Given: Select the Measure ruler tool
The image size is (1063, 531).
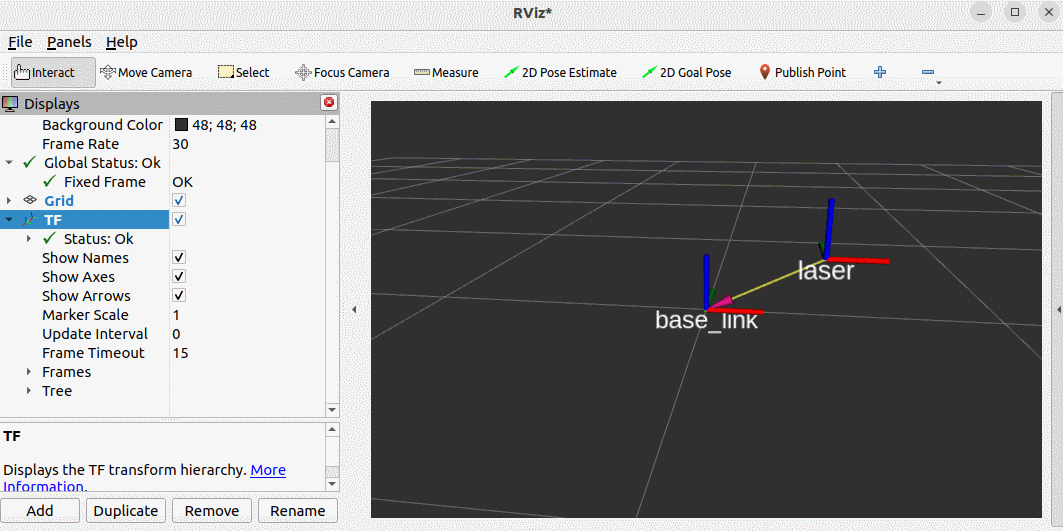Looking at the screenshot, I should (x=446, y=73).
